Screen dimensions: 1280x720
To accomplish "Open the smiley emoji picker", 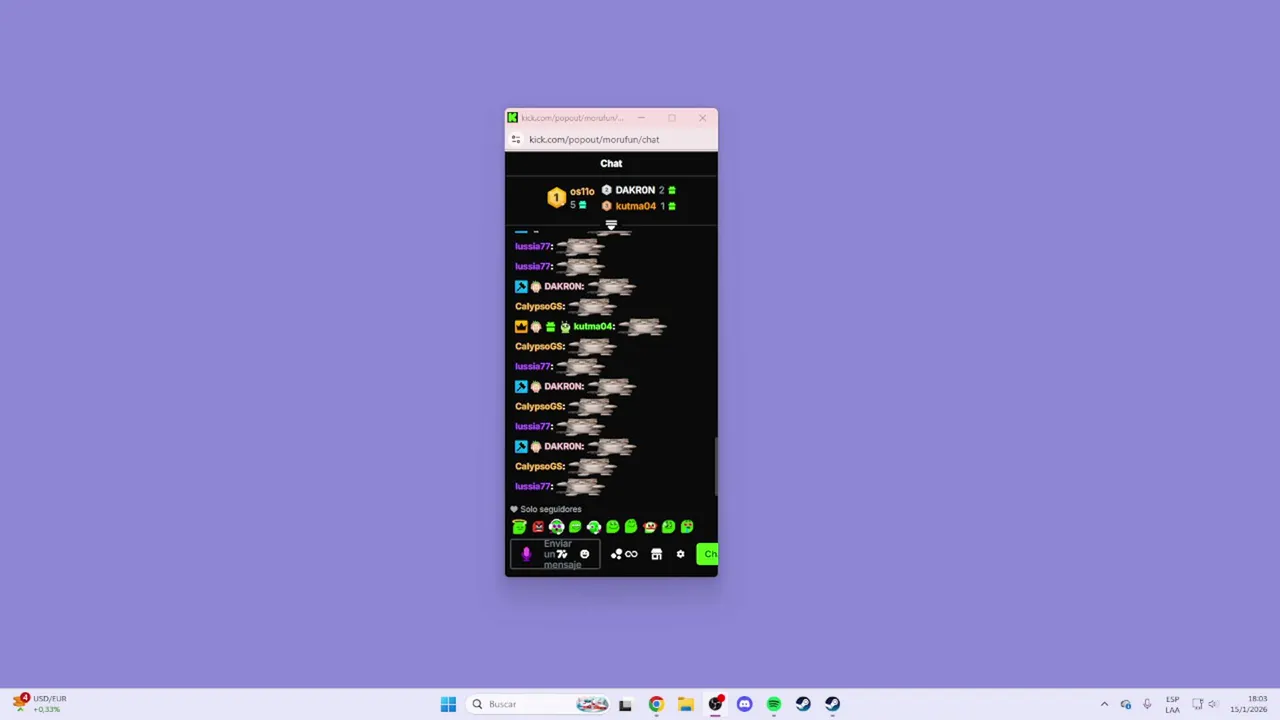I will [x=585, y=554].
